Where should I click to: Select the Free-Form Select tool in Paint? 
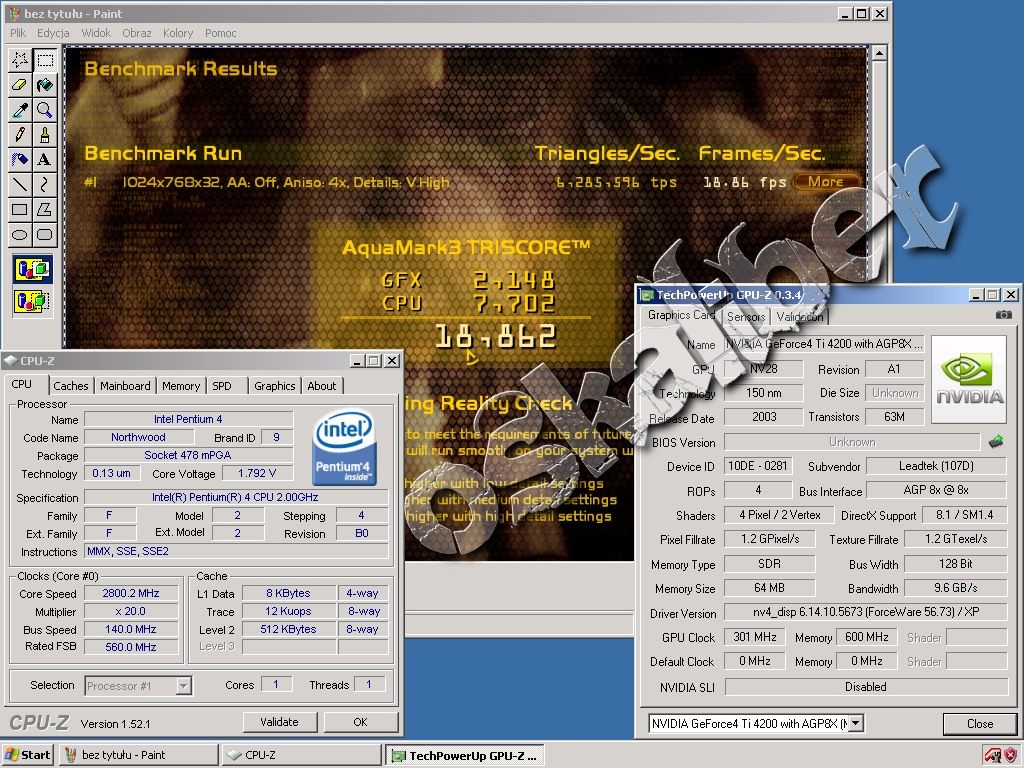pos(20,61)
